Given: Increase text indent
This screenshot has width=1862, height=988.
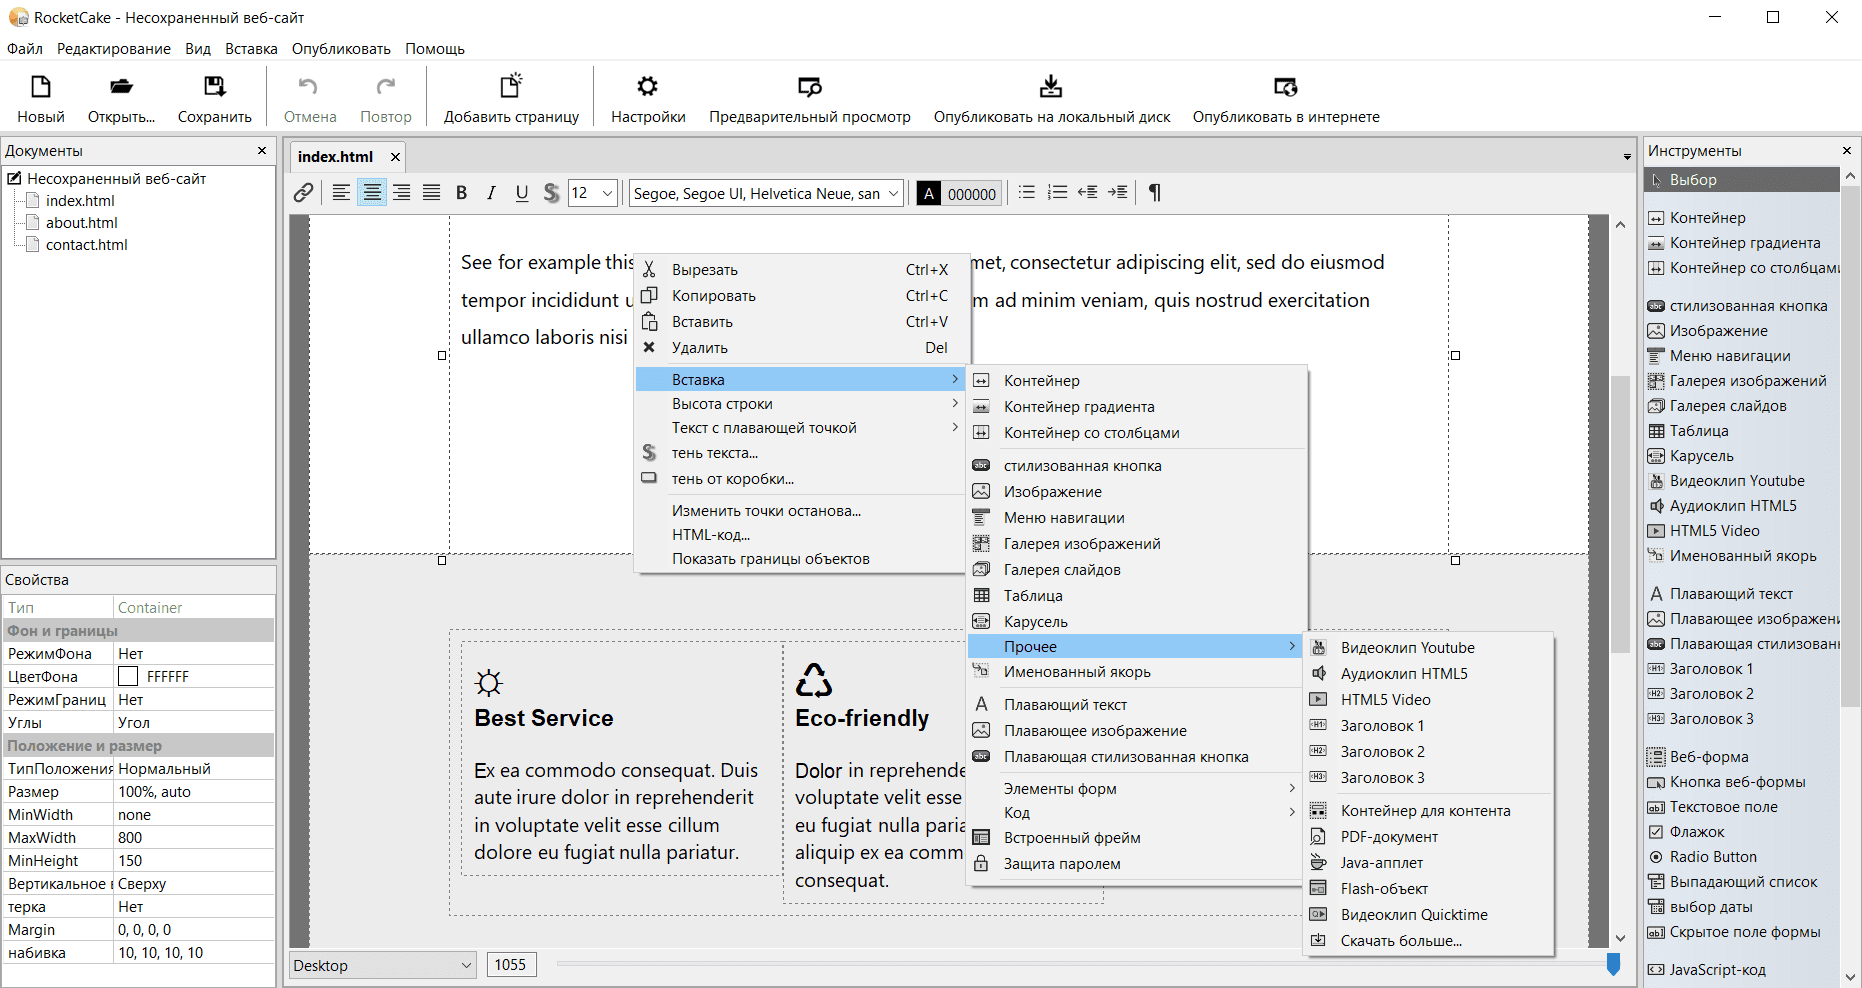Looking at the screenshot, I should tap(1118, 193).
